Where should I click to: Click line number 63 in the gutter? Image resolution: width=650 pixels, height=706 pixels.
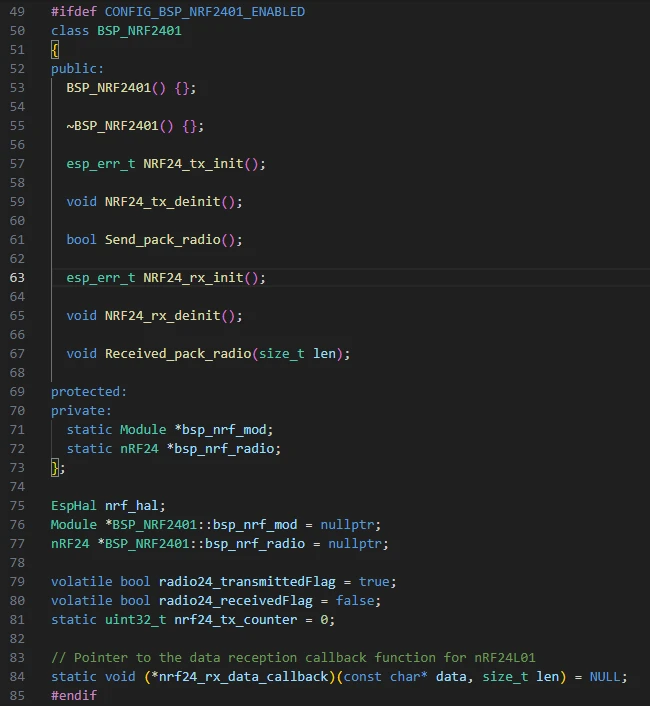[17, 278]
